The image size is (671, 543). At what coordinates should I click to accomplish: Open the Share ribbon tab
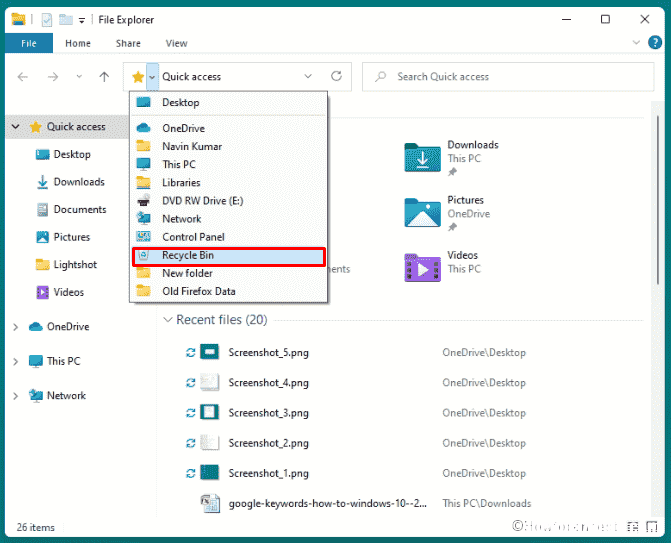point(128,43)
